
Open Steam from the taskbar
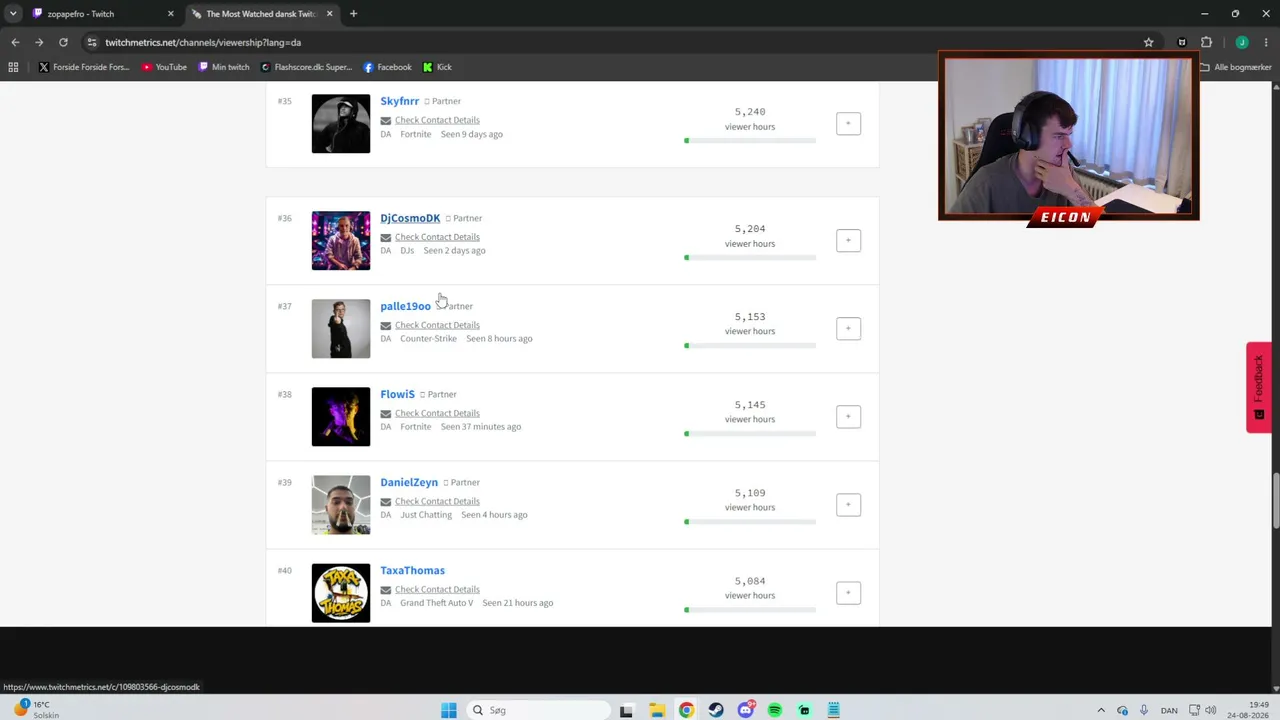pyautogui.click(x=716, y=710)
